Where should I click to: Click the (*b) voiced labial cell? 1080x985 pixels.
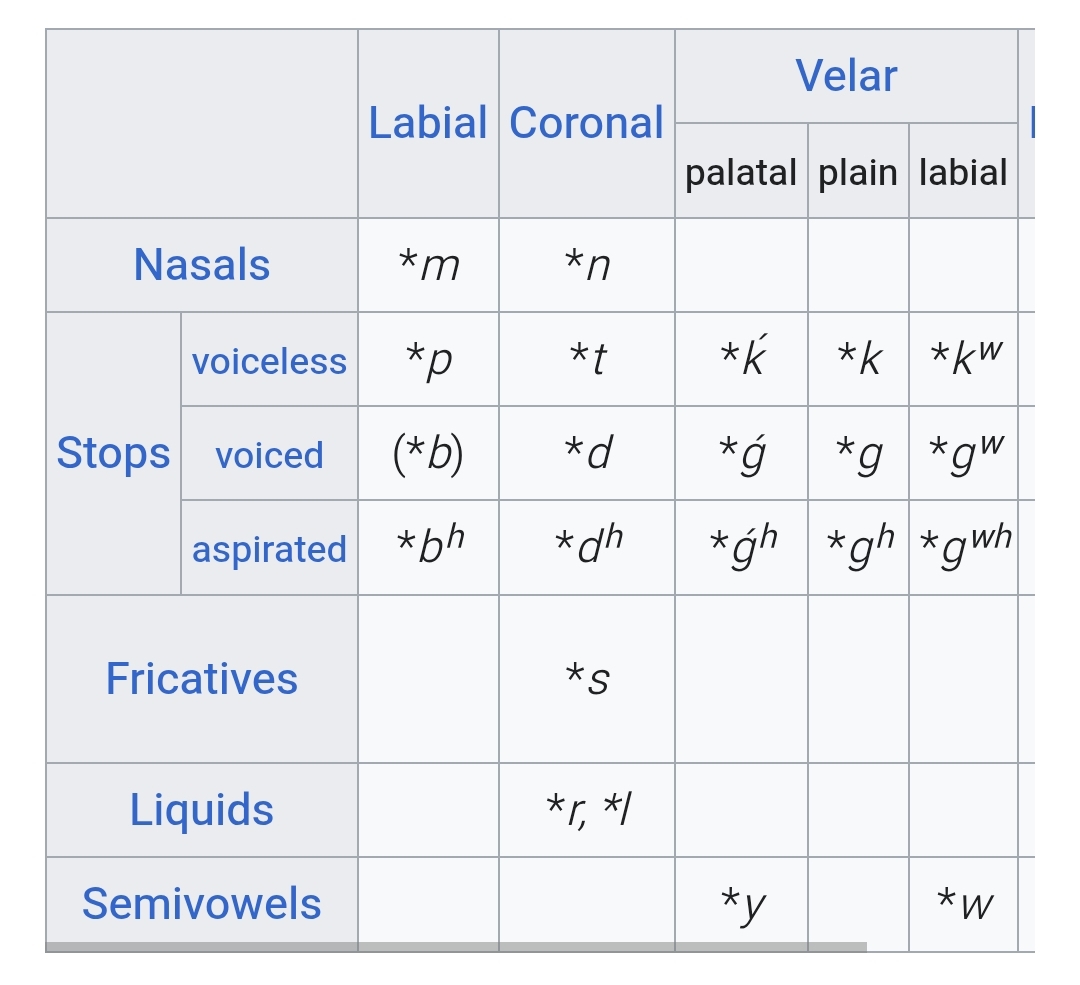428,454
